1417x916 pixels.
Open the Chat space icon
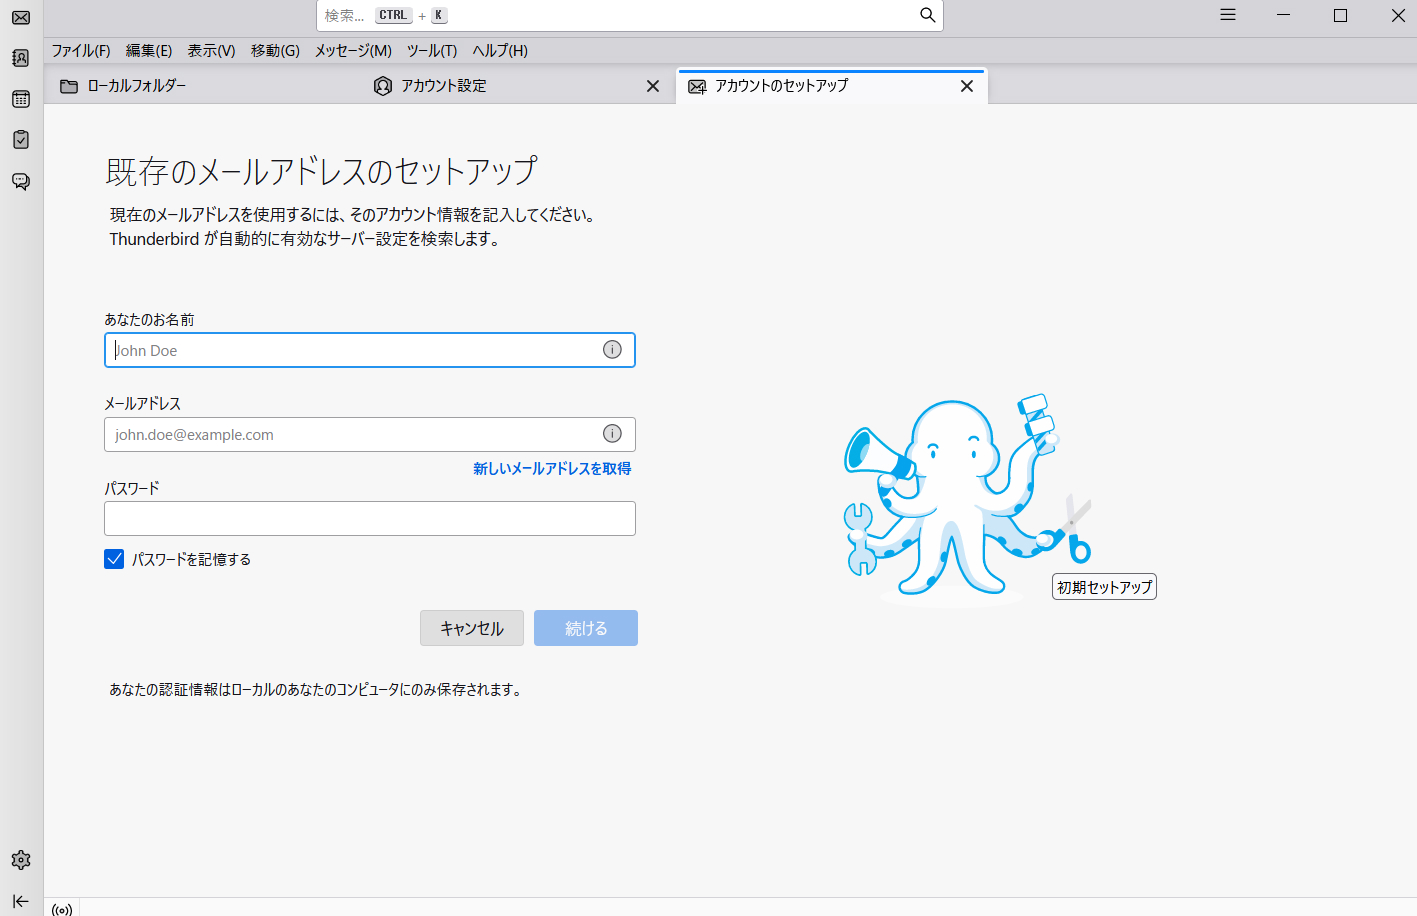tap(21, 181)
